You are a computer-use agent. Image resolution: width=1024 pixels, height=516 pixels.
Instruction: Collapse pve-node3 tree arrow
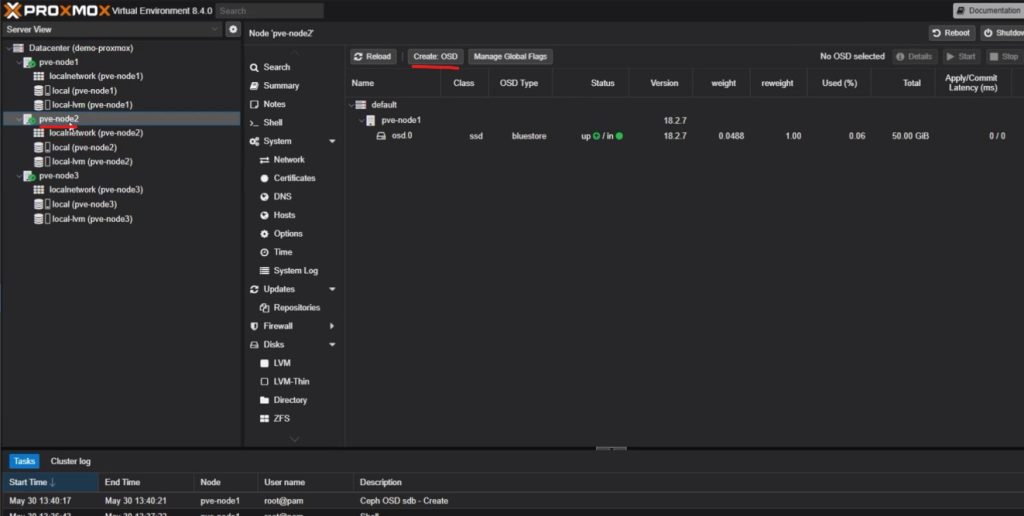[18, 176]
